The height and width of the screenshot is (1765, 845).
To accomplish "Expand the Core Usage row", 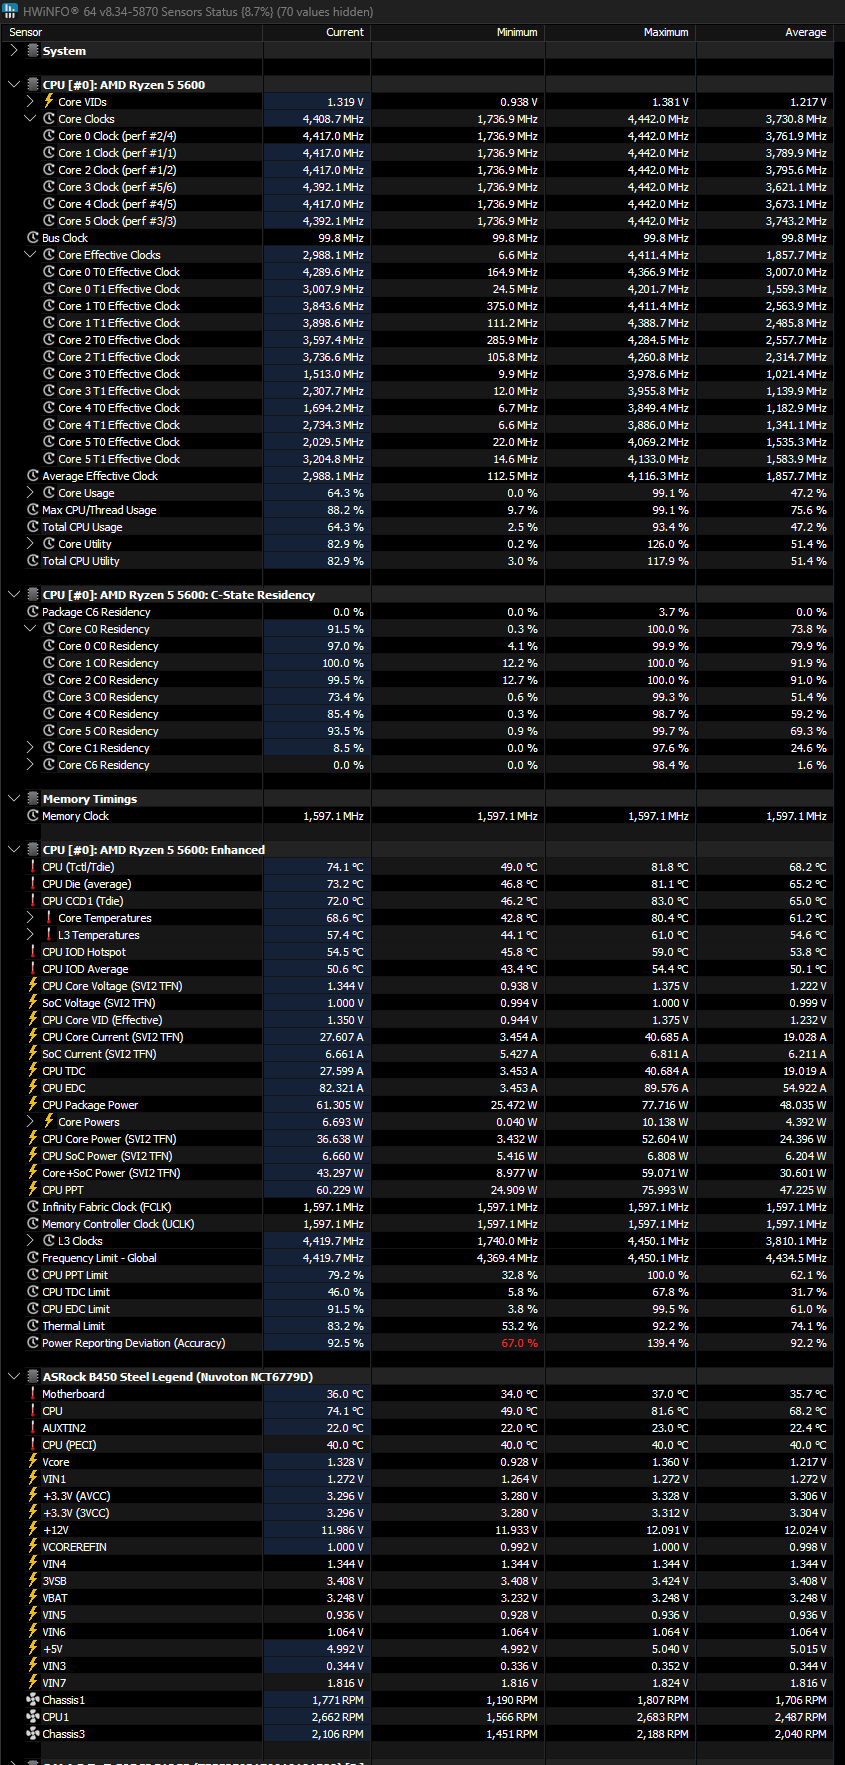I will click(x=30, y=492).
